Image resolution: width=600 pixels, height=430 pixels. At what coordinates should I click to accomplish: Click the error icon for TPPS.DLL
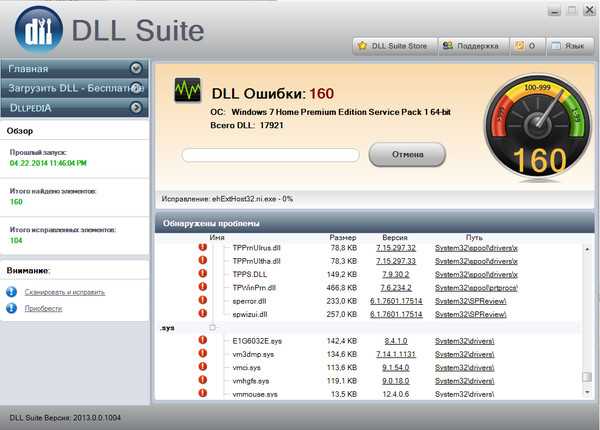tap(203, 273)
